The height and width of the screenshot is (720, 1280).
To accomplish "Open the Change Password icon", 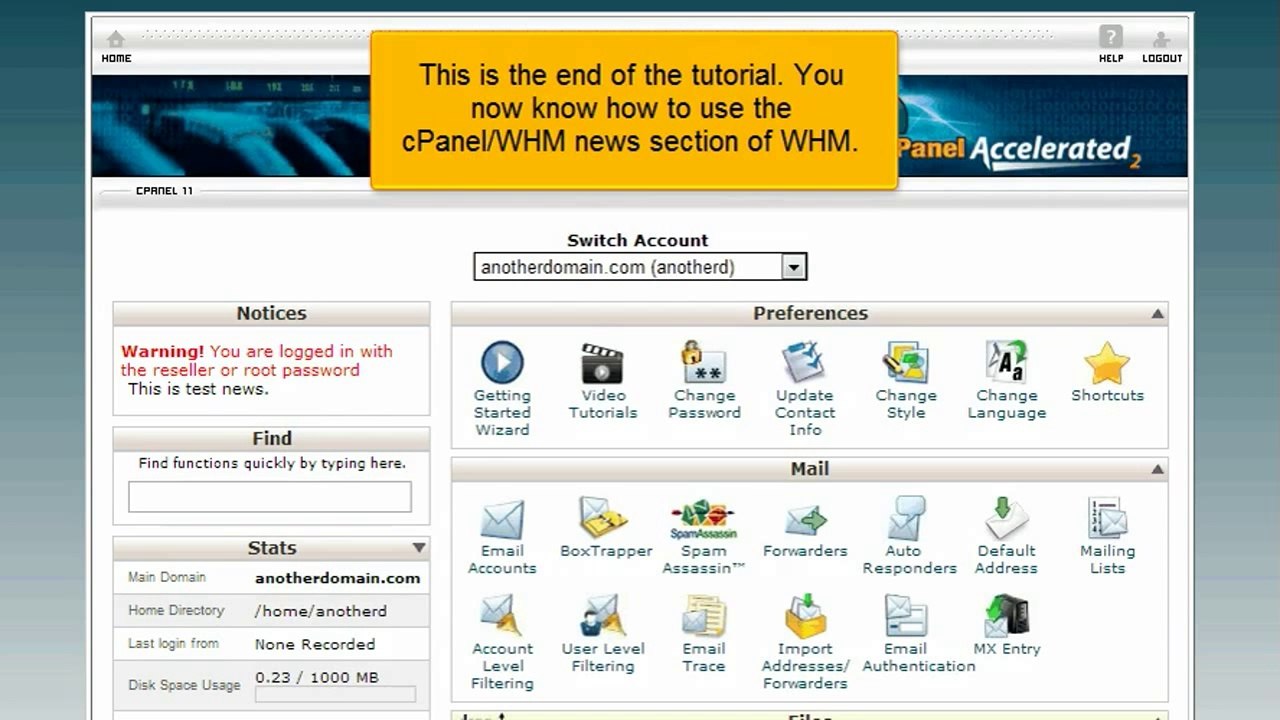I will [704, 362].
